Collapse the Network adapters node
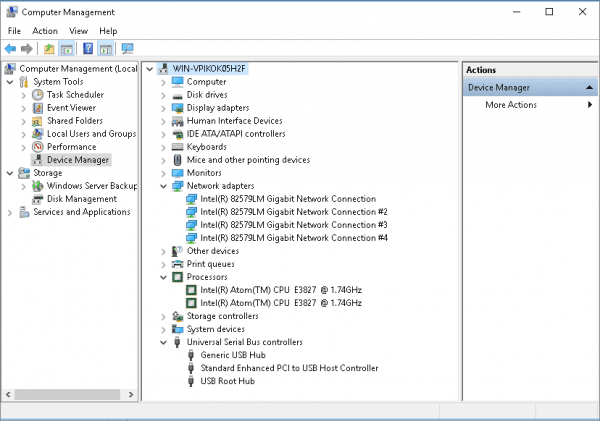This screenshot has width=600, height=421. [x=163, y=186]
